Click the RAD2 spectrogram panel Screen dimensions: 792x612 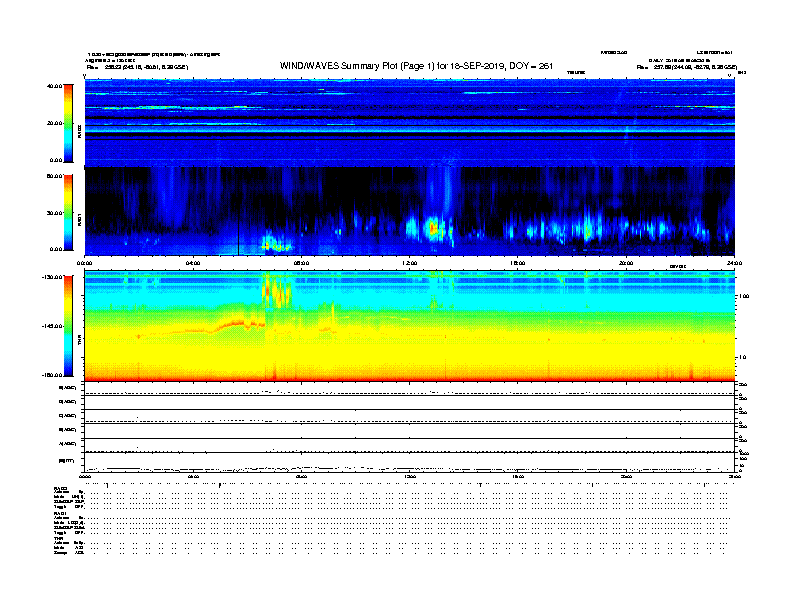pos(410,122)
